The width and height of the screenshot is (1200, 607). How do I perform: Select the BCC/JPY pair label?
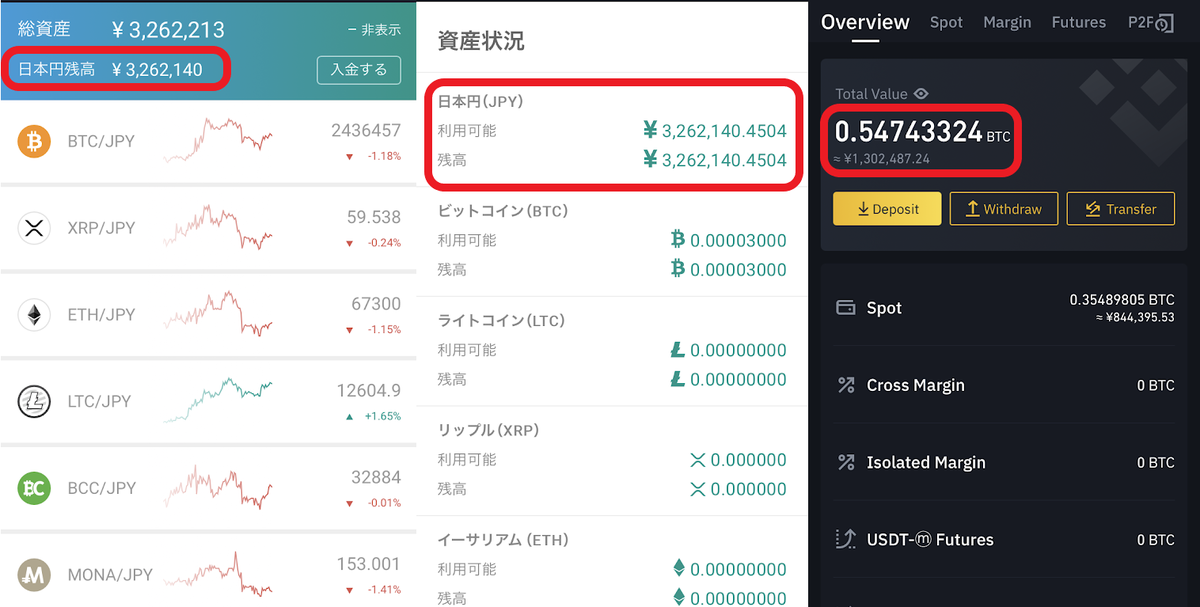click(x=101, y=488)
